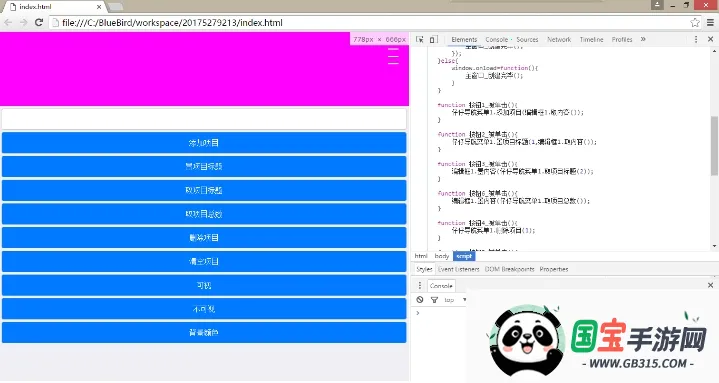
Task: Click the 背景颜色 blue button
Action: pos(204,333)
